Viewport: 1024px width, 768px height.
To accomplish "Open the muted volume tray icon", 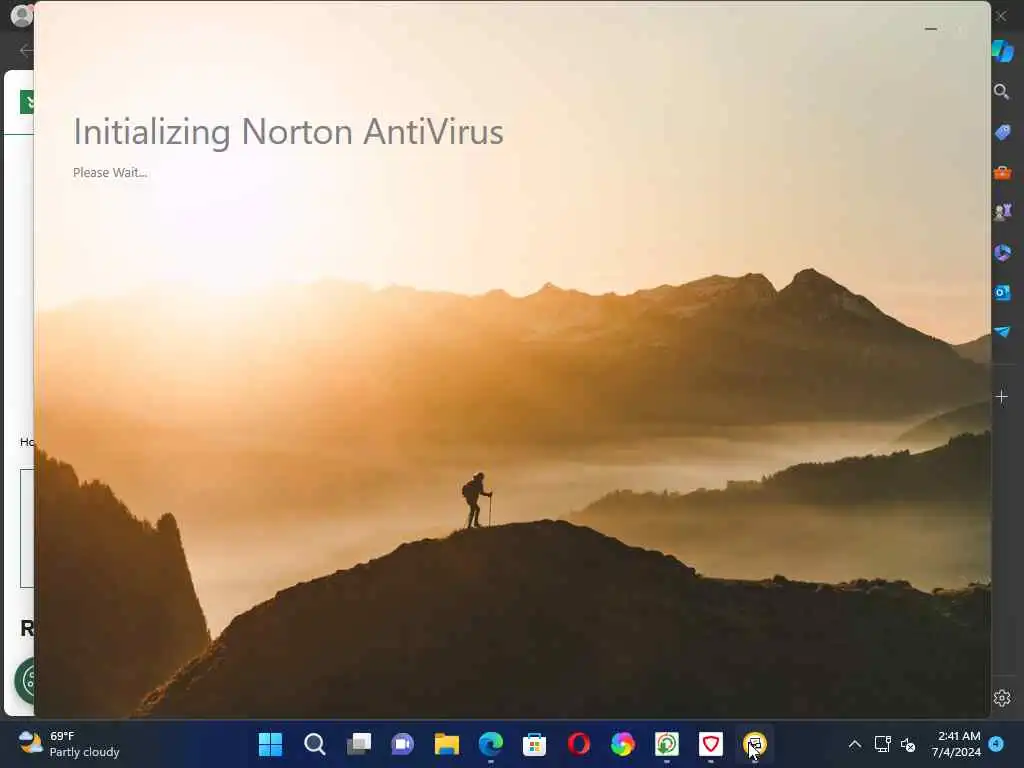I will tap(908, 744).
